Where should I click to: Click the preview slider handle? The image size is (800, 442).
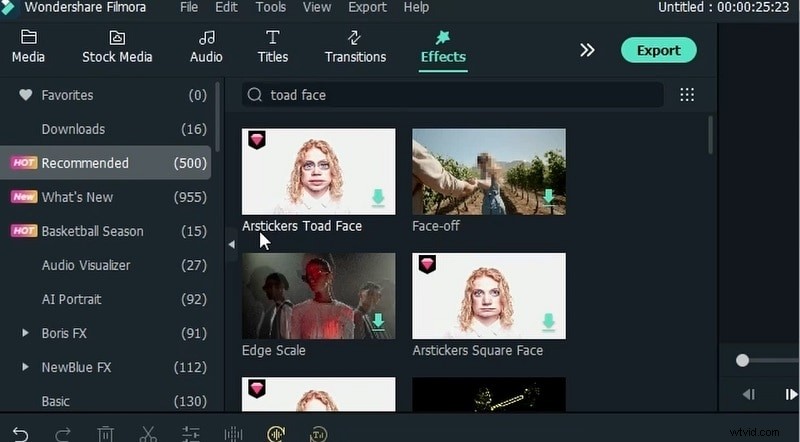(742, 360)
